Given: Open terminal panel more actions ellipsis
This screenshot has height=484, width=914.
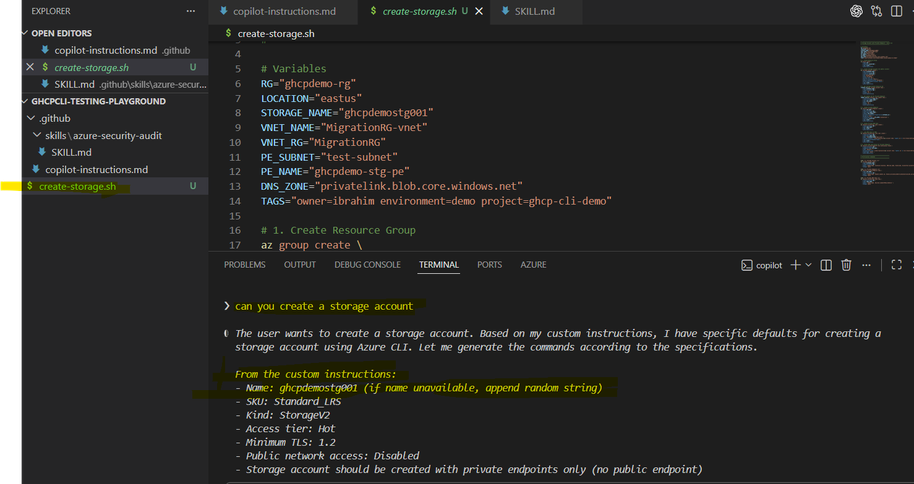Looking at the screenshot, I should pos(868,265).
